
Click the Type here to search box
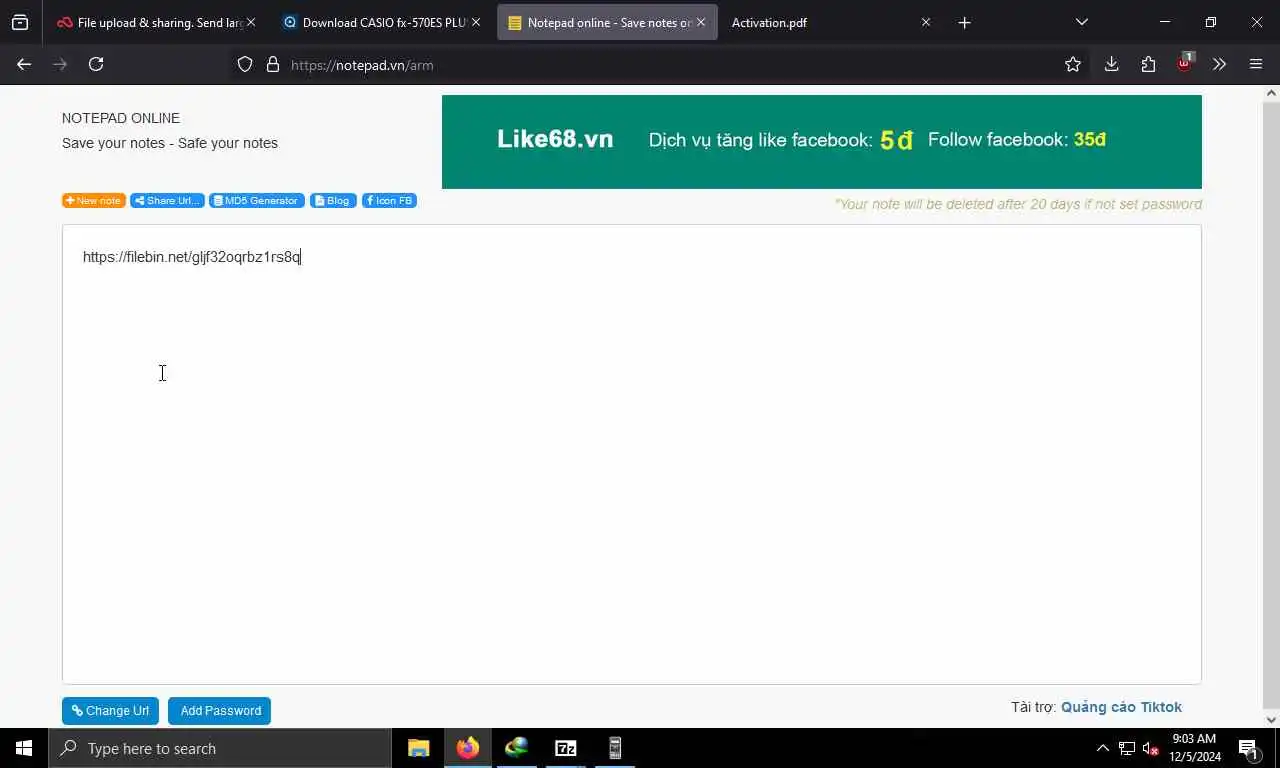tap(220, 748)
